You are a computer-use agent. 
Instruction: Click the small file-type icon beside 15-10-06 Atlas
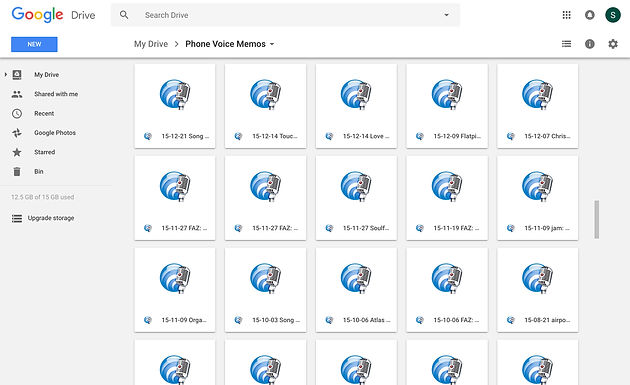(x=329, y=320)
